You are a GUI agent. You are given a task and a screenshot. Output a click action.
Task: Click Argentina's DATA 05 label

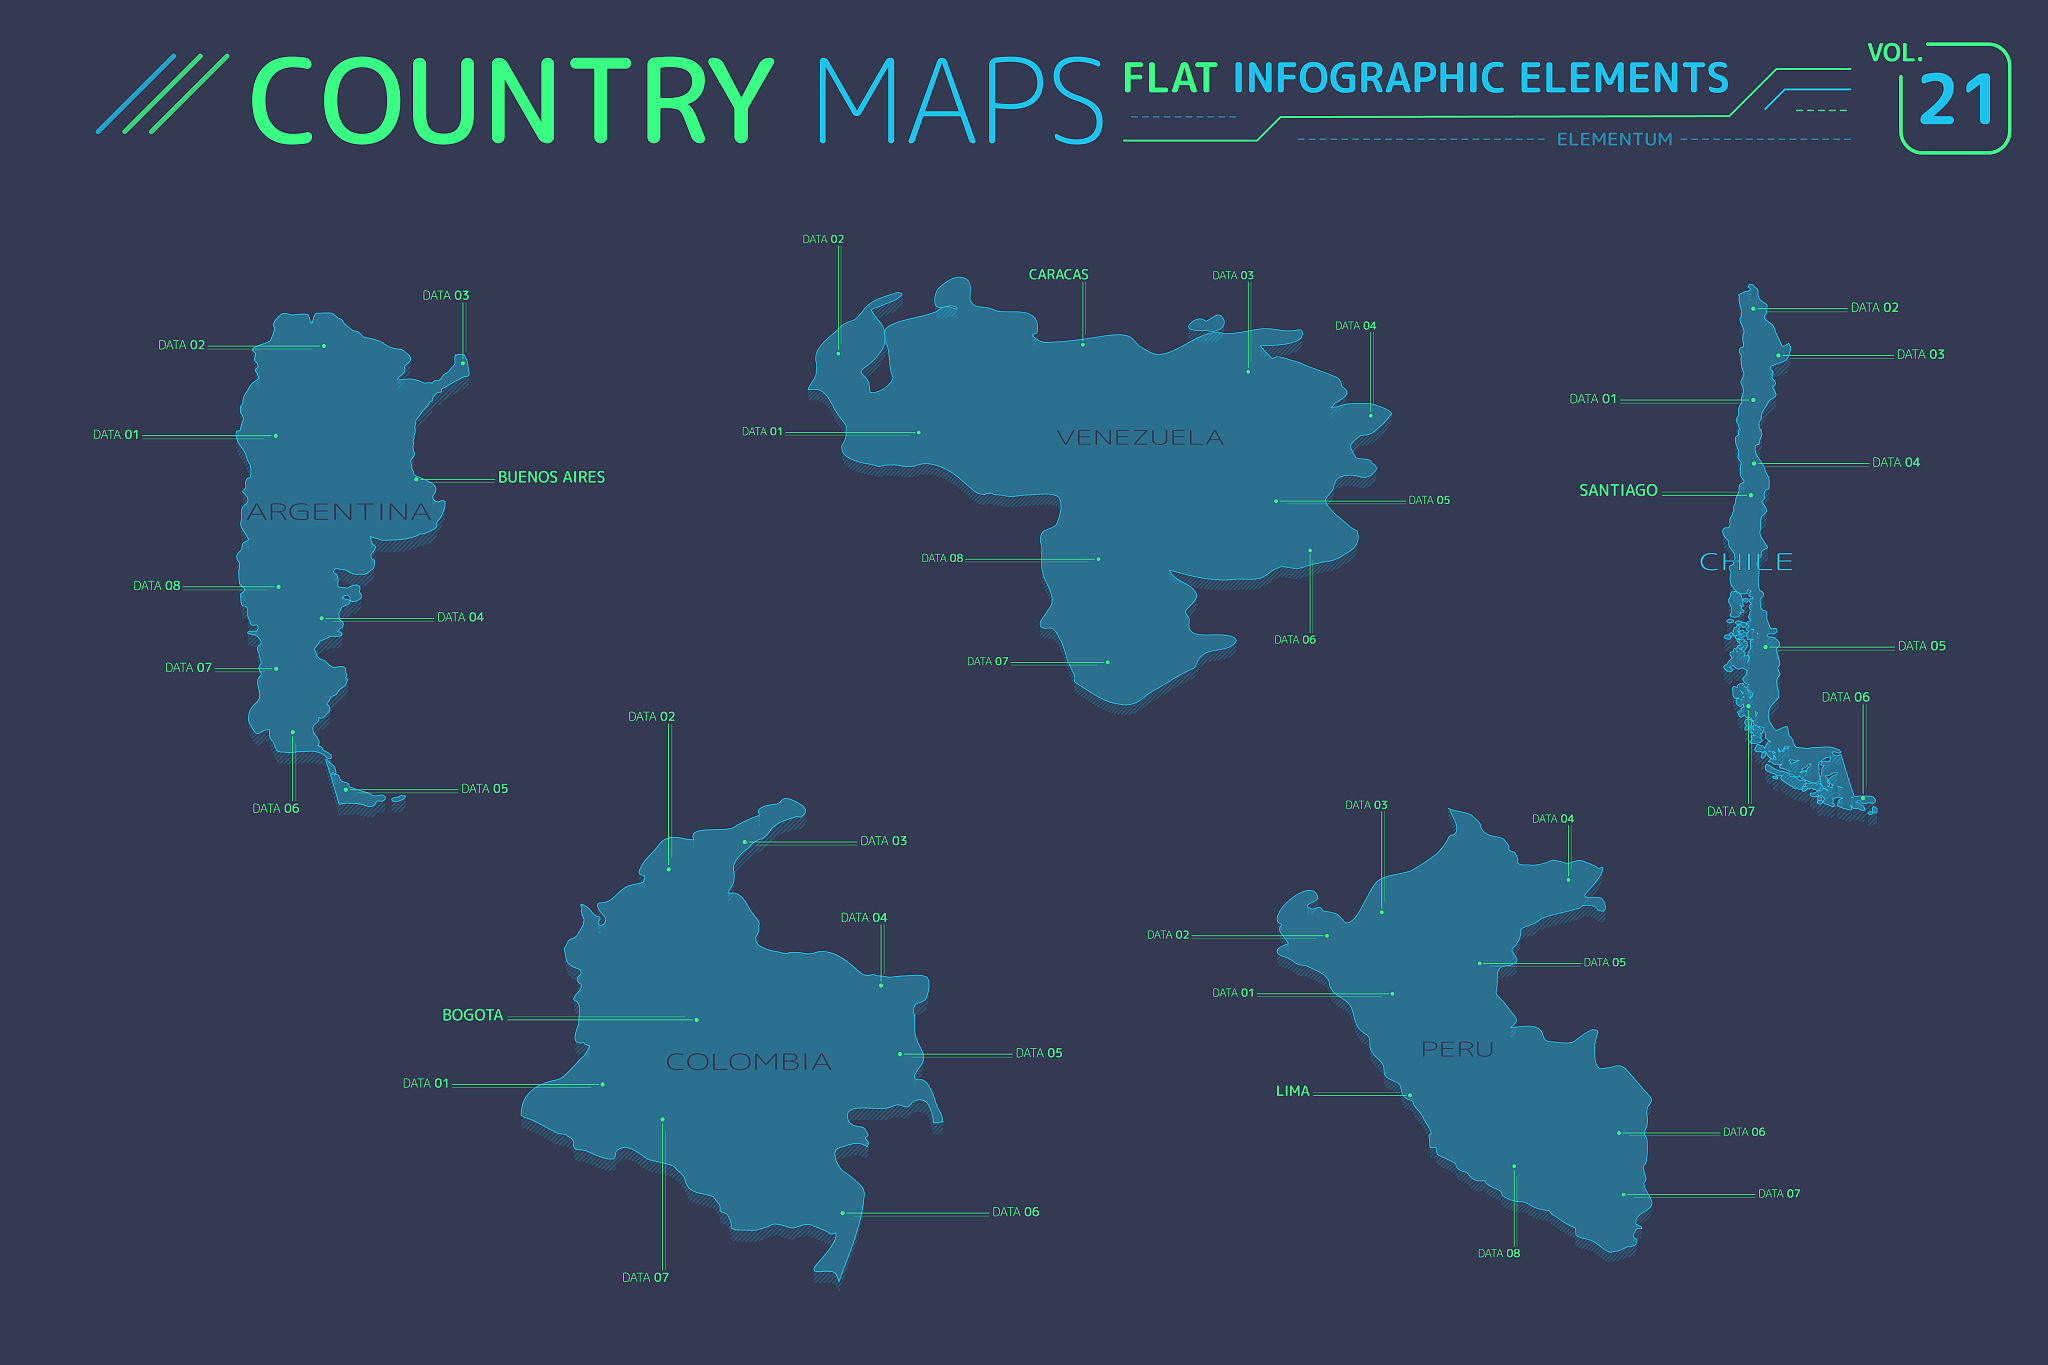click(484, 789)
